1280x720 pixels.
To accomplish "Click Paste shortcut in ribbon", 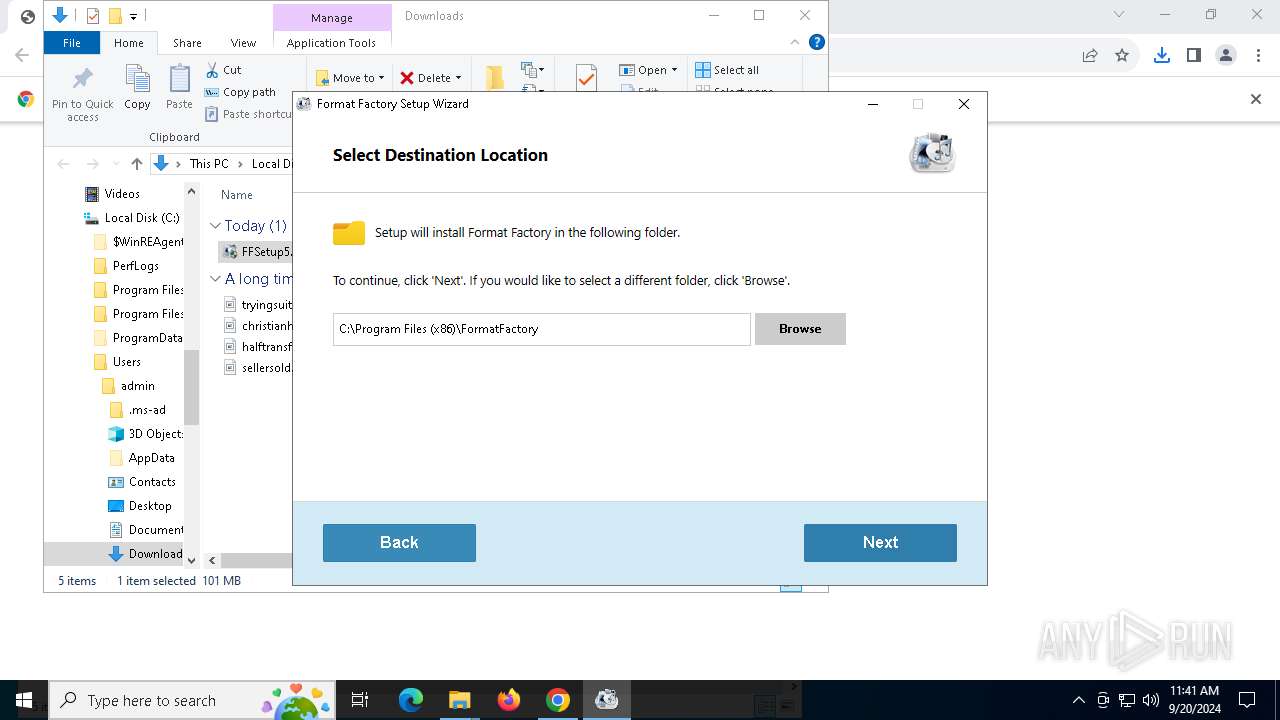I will pyautogui.click(x=249, y=114).
